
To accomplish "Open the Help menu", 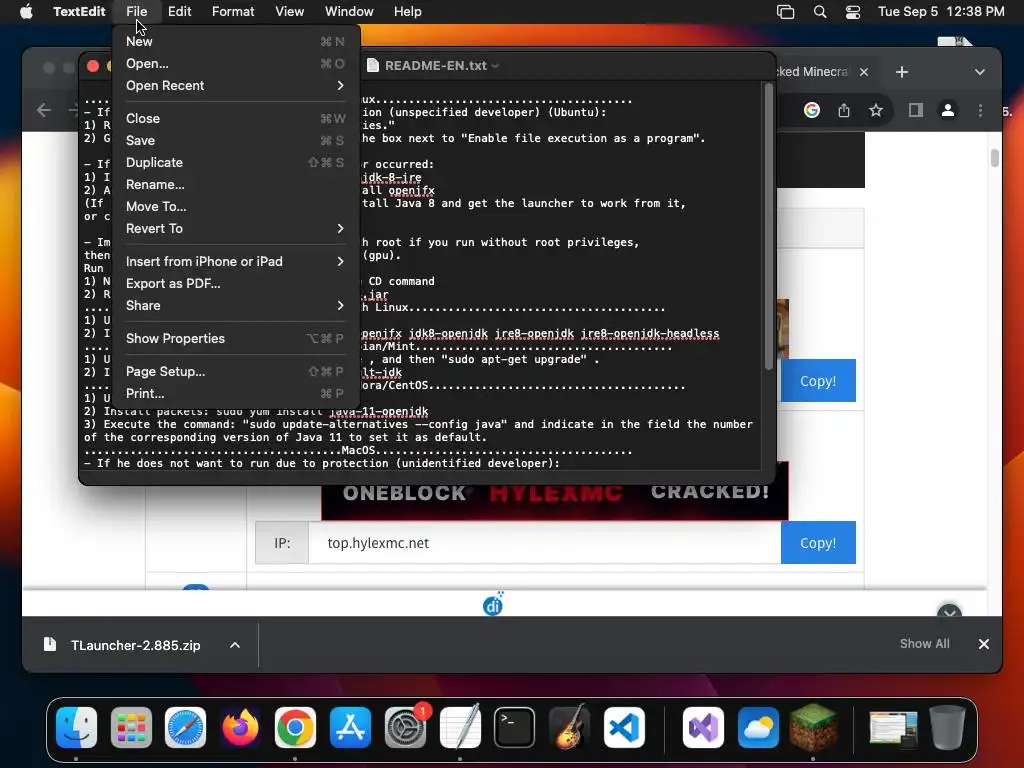I will click(408, 12).
